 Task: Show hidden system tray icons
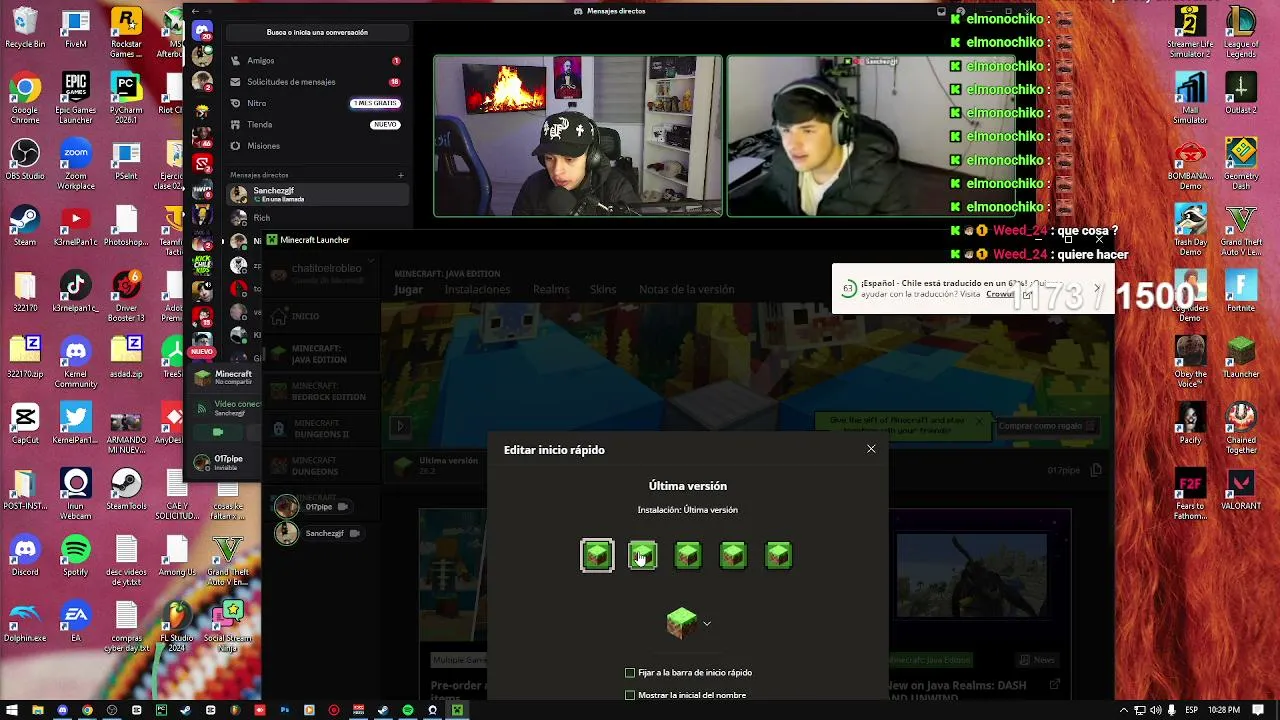(1124, 710)
